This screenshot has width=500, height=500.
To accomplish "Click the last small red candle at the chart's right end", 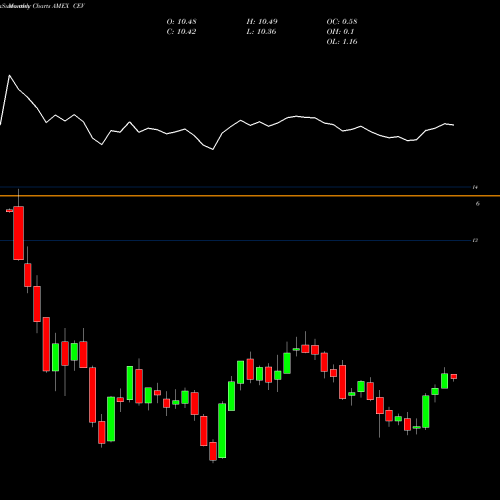I will point(454,377).
